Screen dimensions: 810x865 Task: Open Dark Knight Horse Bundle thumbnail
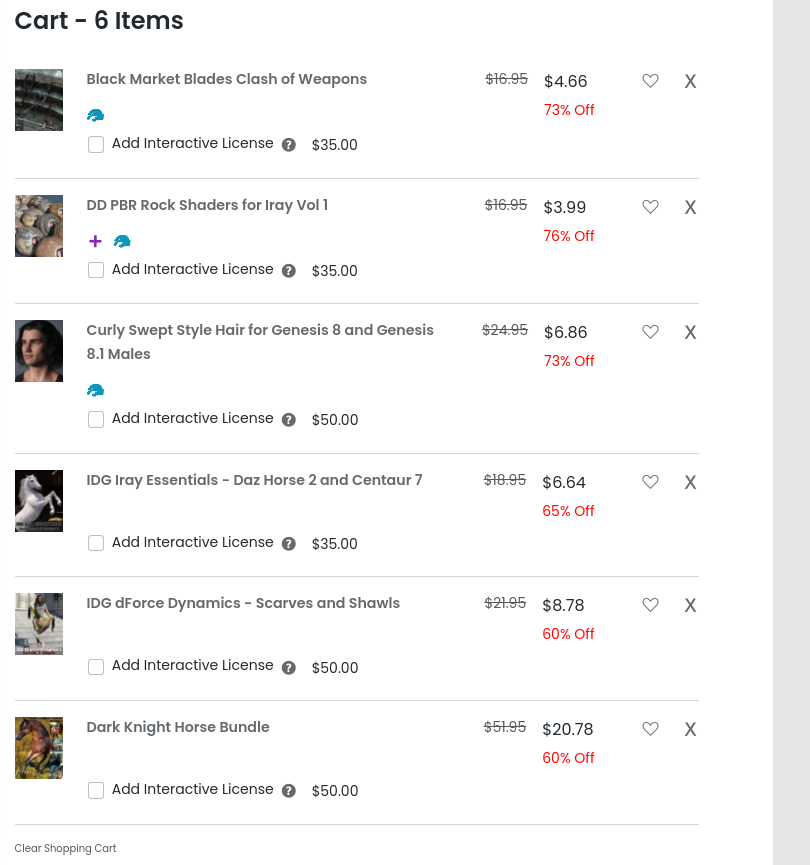pos(39,748)
